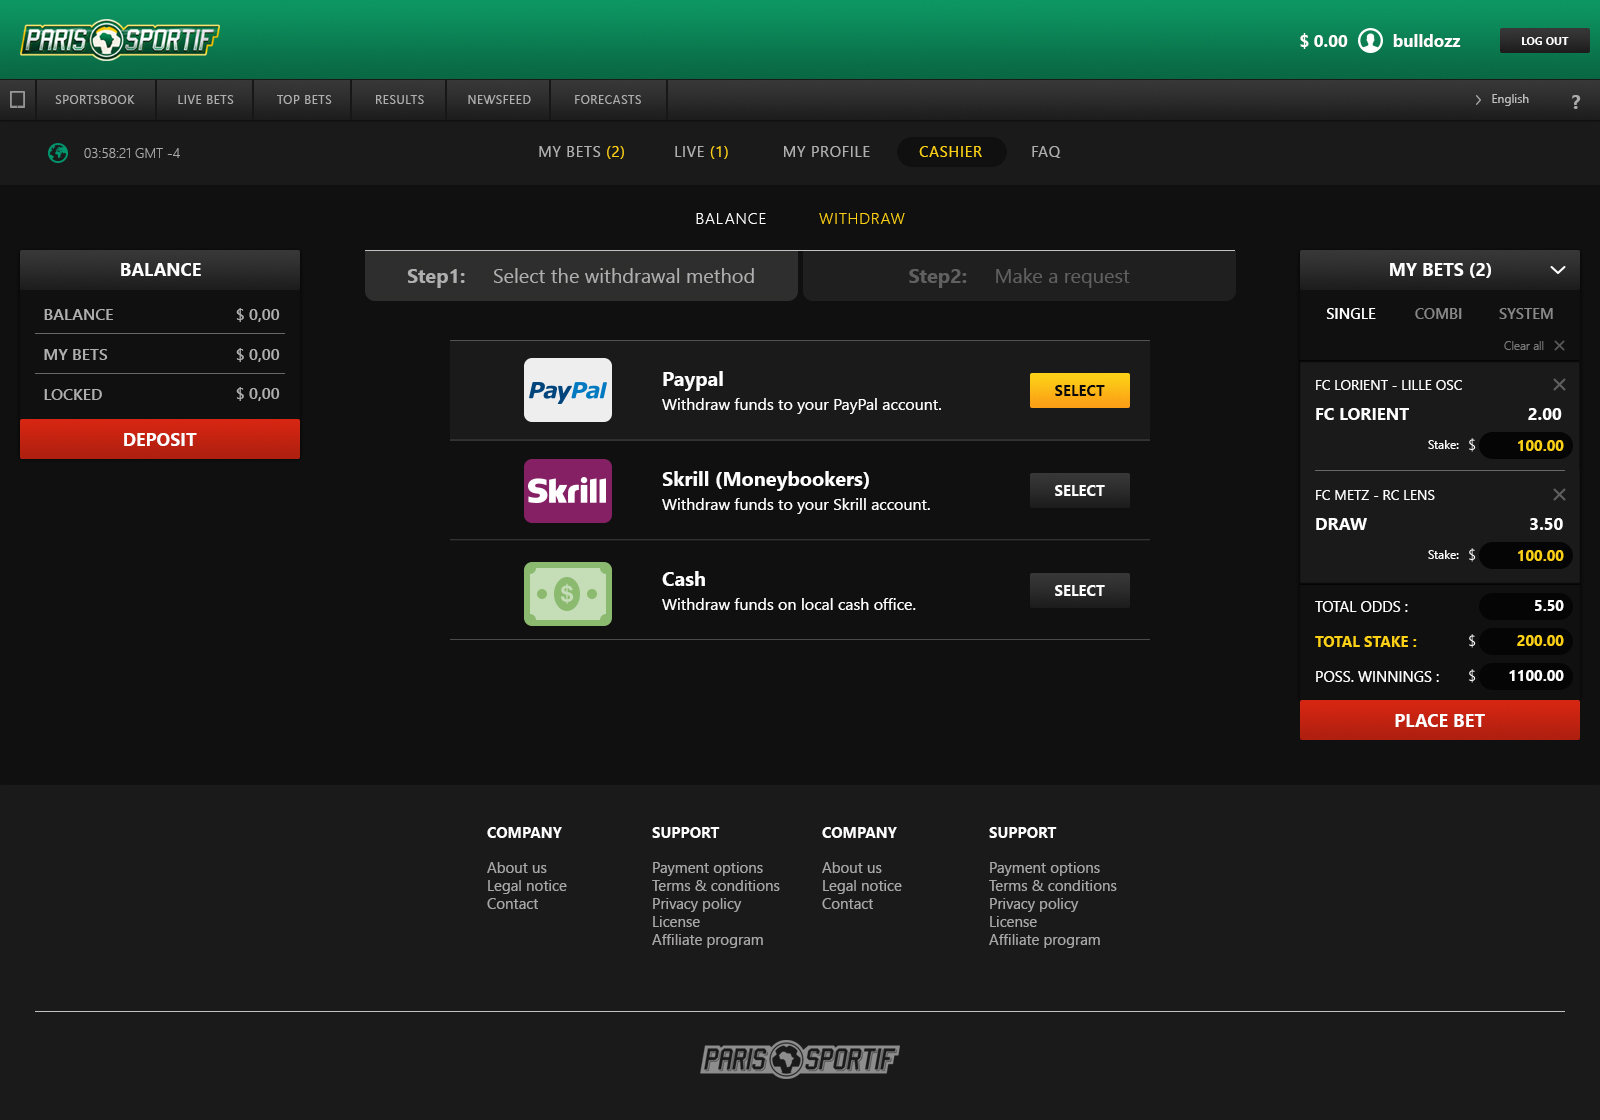Click the FC Lorient stake input field
This screenshot has height=1120, width=1600.
click(1526, 446)
